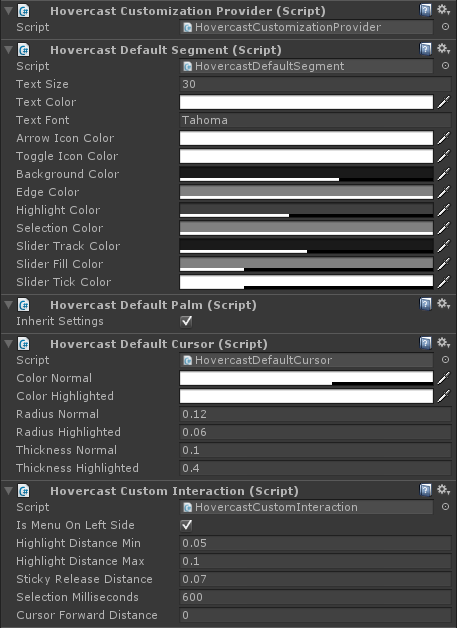Collapse Hovercast Customization Provider component
Screen dimensions: 457x628
[8, 11]
